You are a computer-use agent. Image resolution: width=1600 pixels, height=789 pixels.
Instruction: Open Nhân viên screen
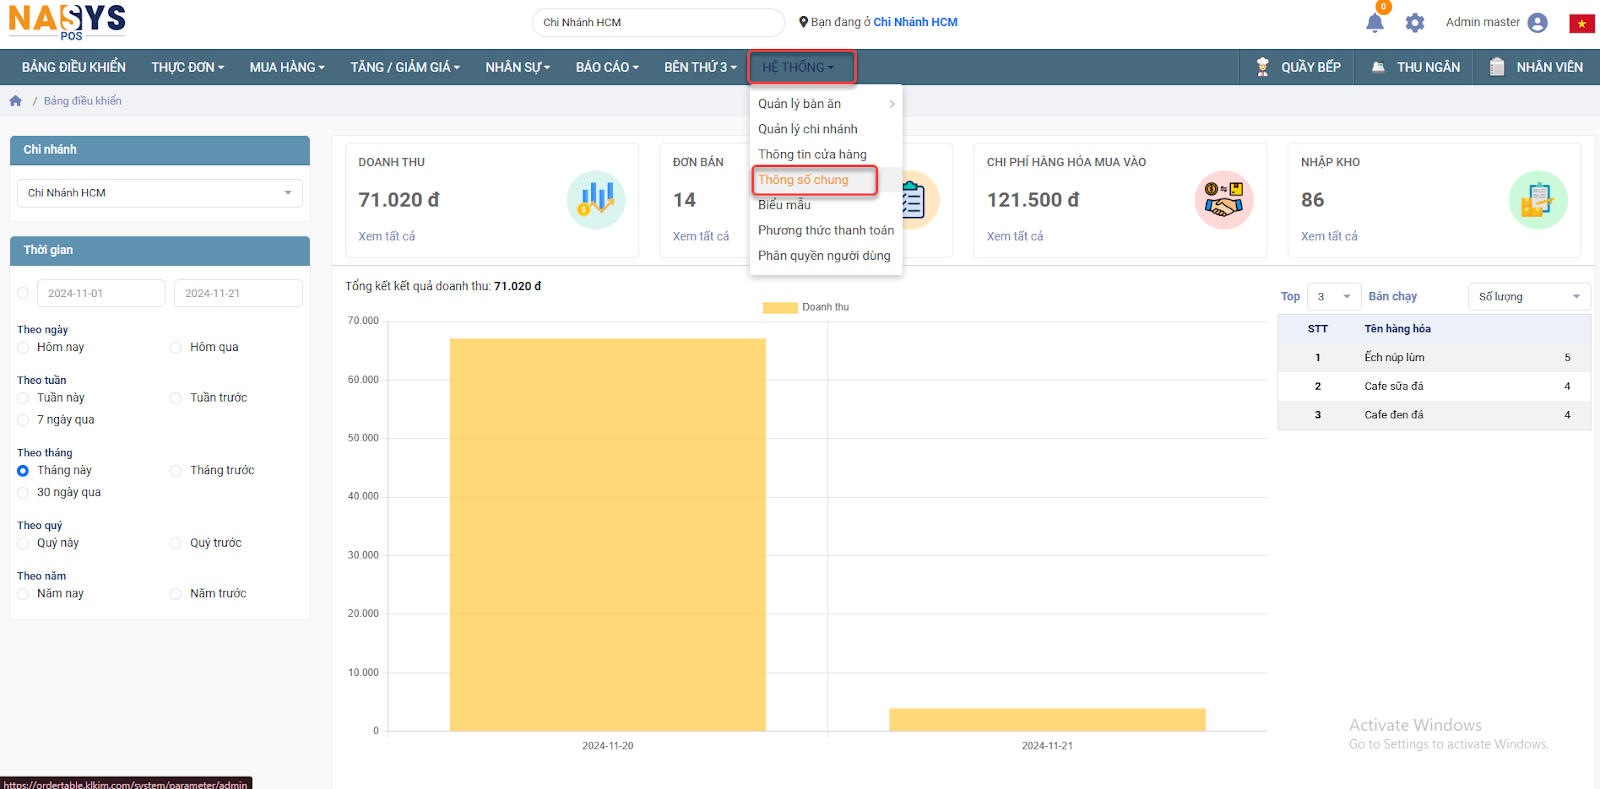pyautogui.click(x=1536, y=67)
